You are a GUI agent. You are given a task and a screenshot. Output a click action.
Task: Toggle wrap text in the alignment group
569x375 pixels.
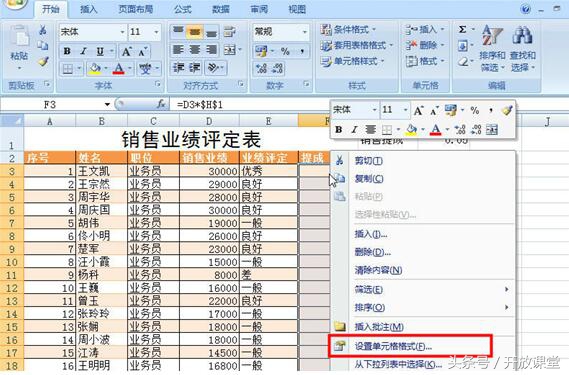coord(229,32)
